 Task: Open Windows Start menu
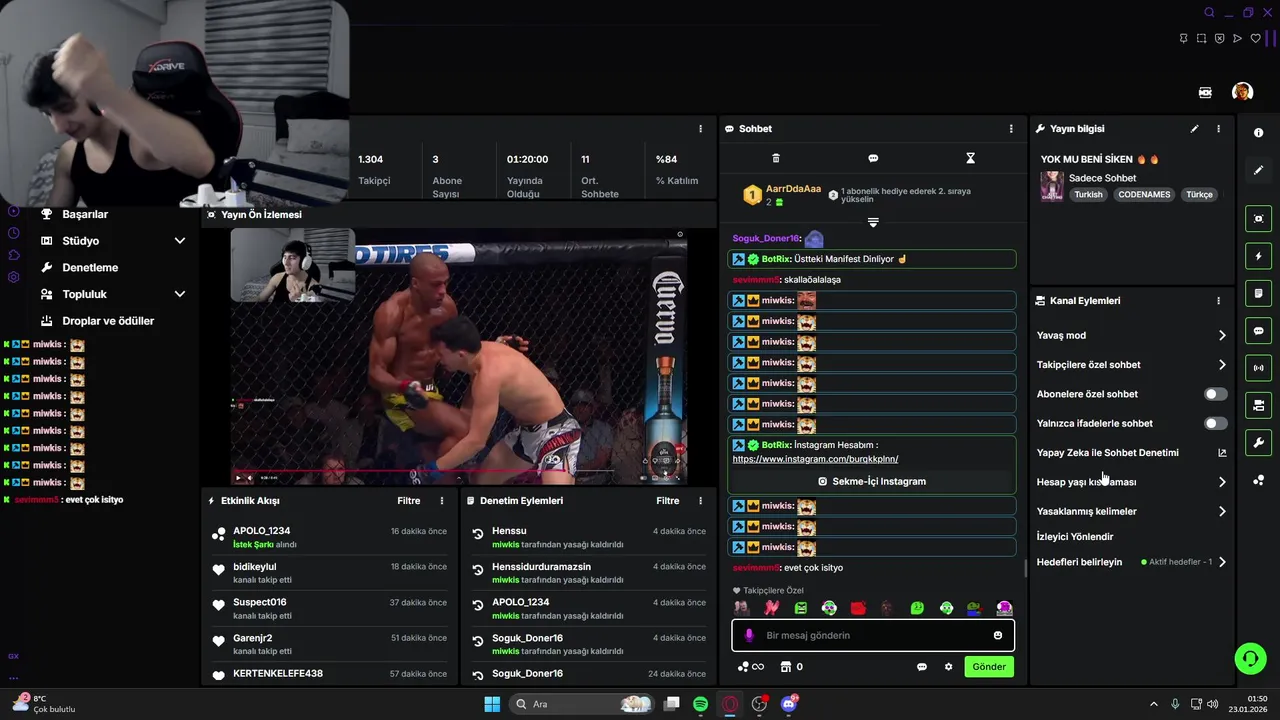click(492, 704)
